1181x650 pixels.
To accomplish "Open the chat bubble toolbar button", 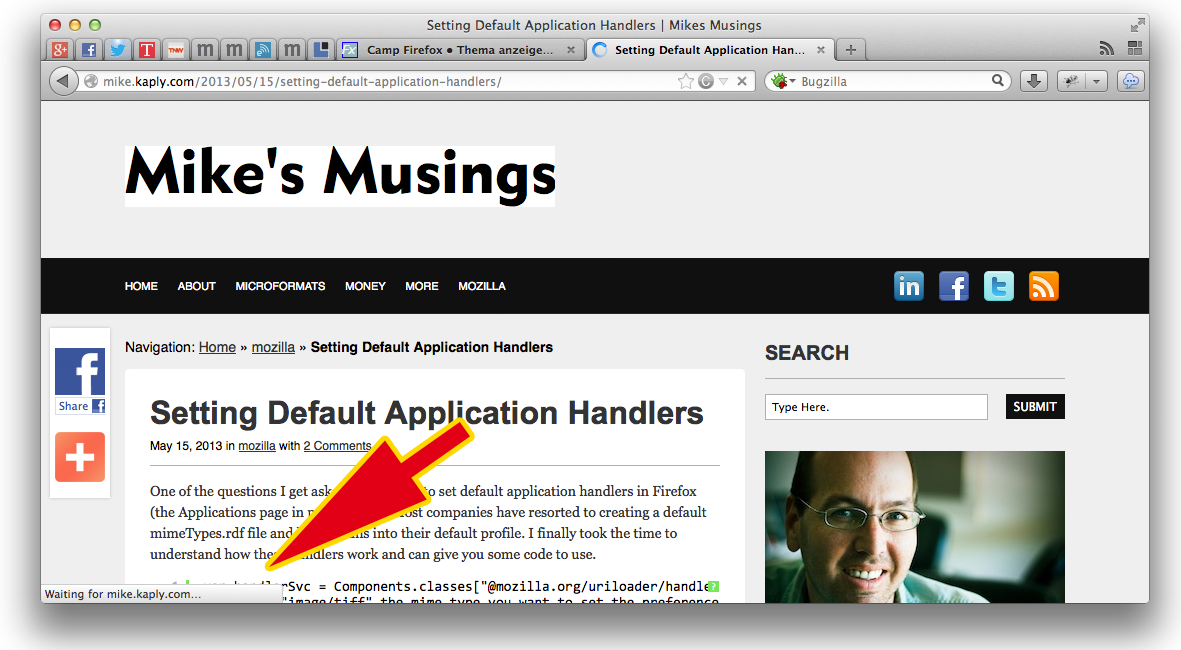I will pos(1131,81).
